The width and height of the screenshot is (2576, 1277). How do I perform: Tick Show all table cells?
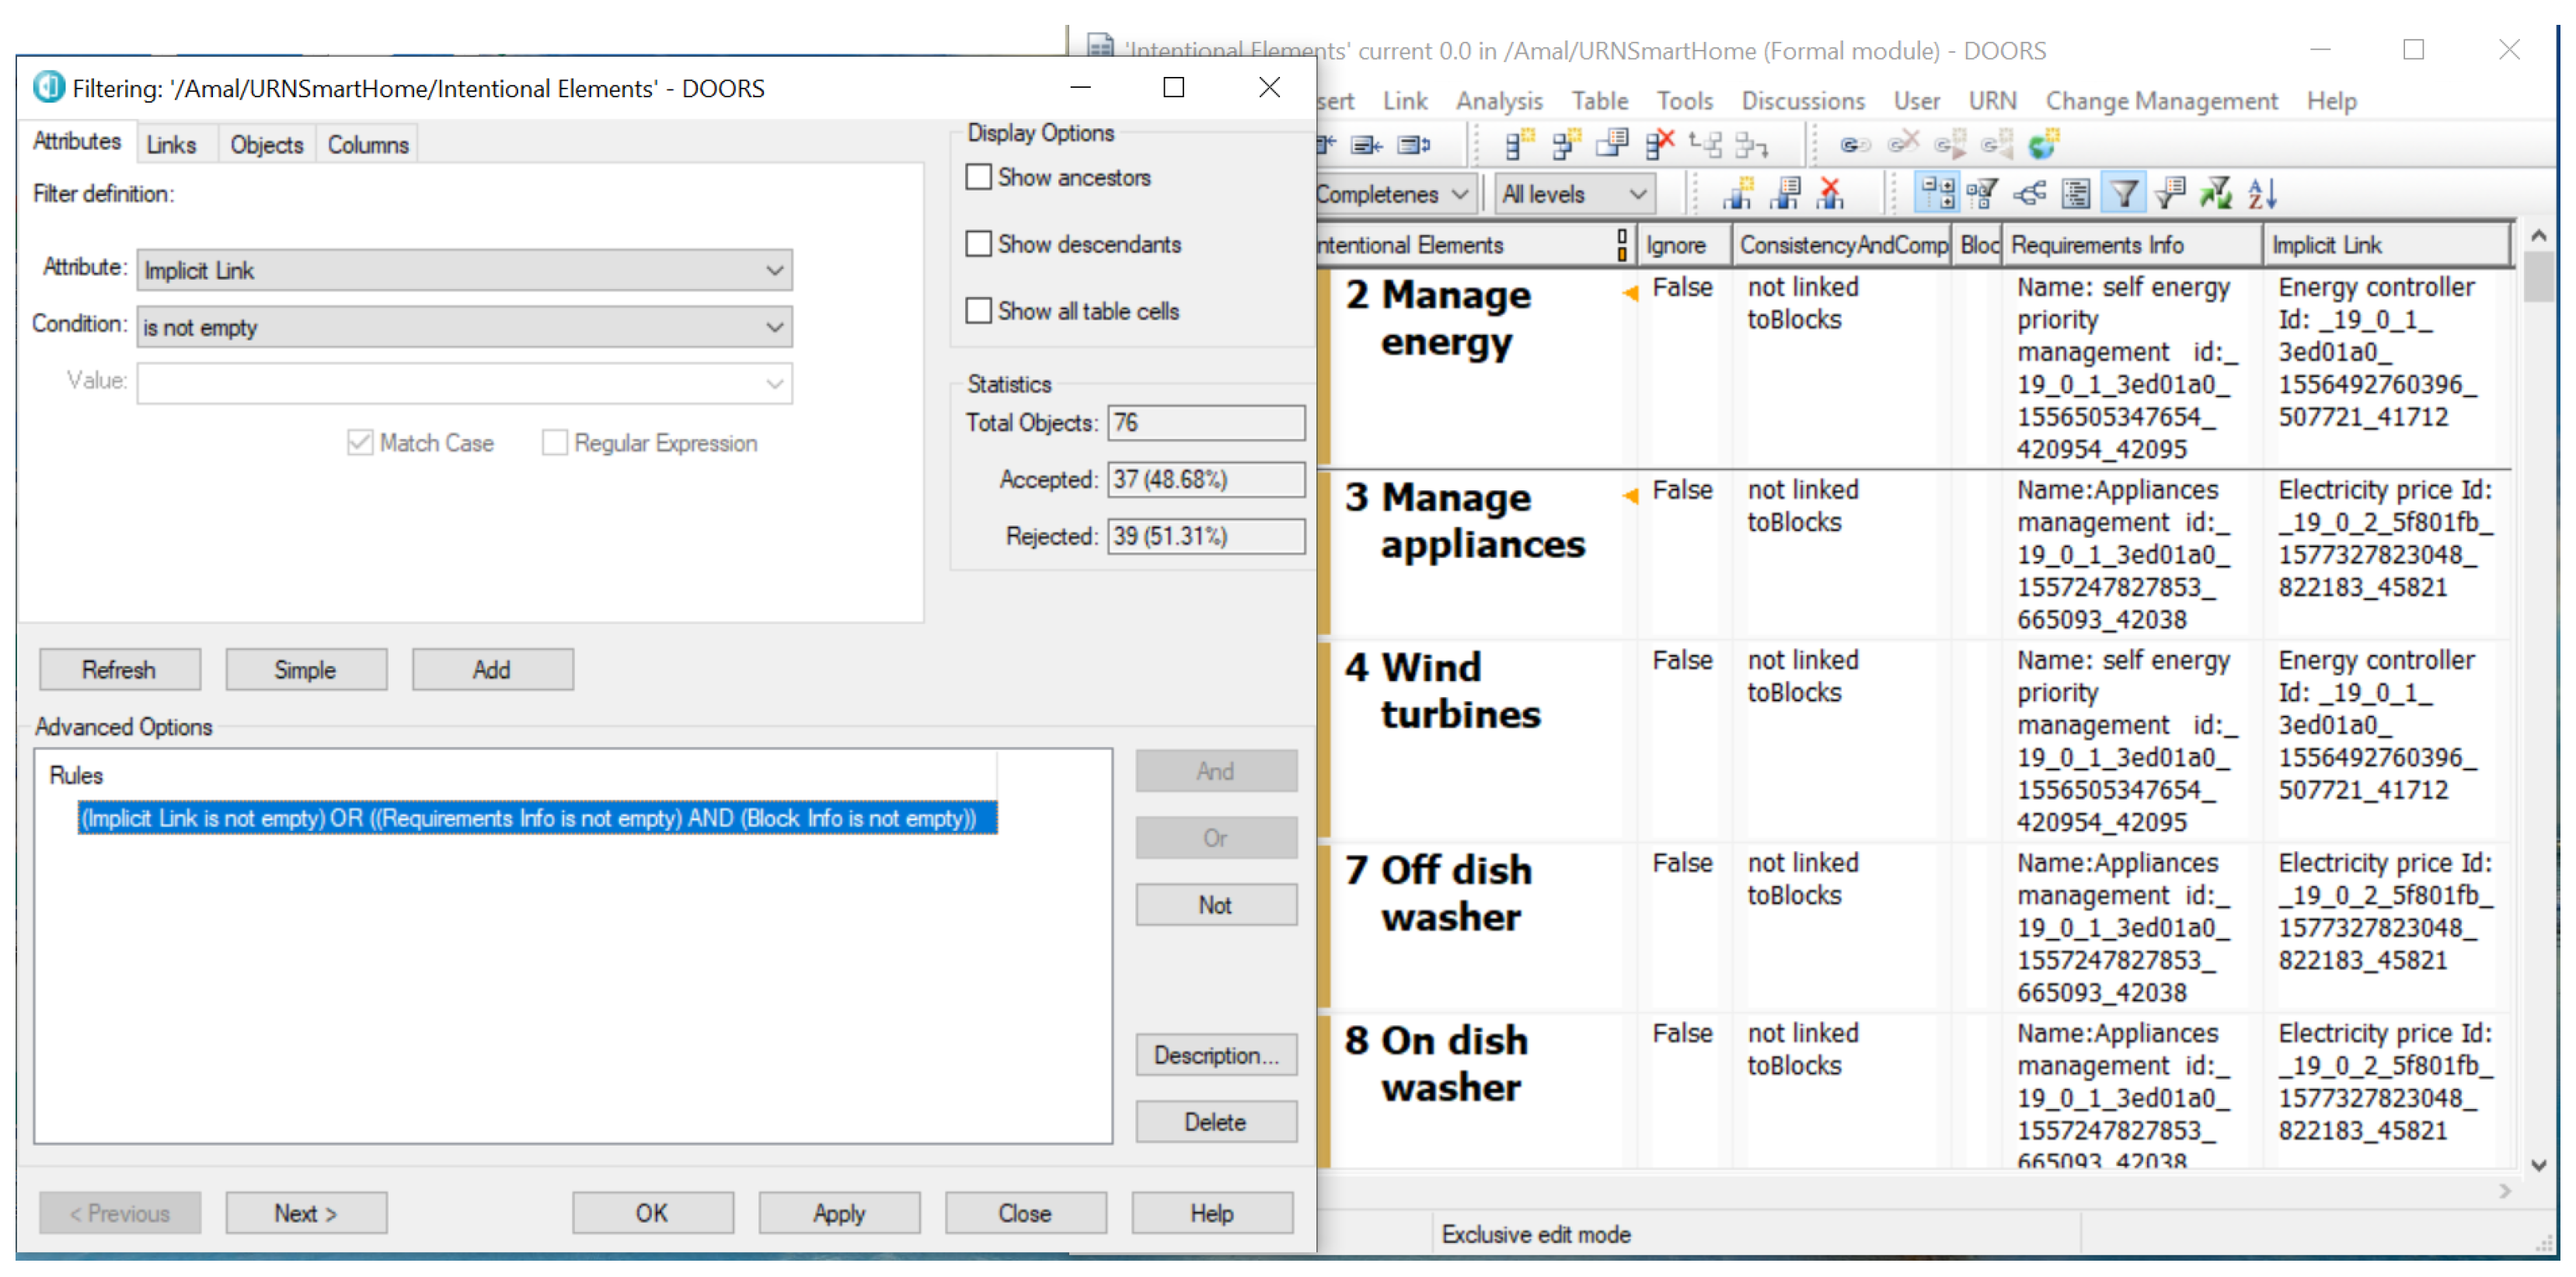pos(979,311)
